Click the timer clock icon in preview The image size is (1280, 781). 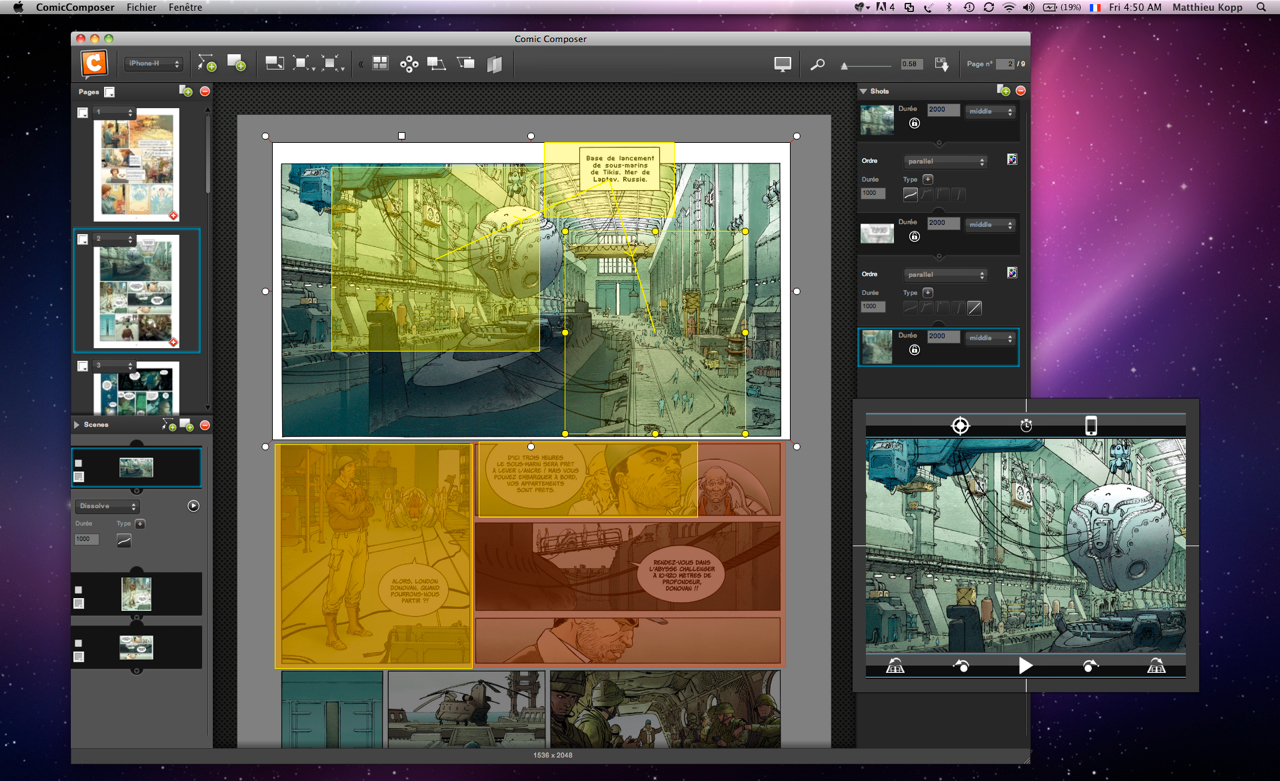[1026, 425]
